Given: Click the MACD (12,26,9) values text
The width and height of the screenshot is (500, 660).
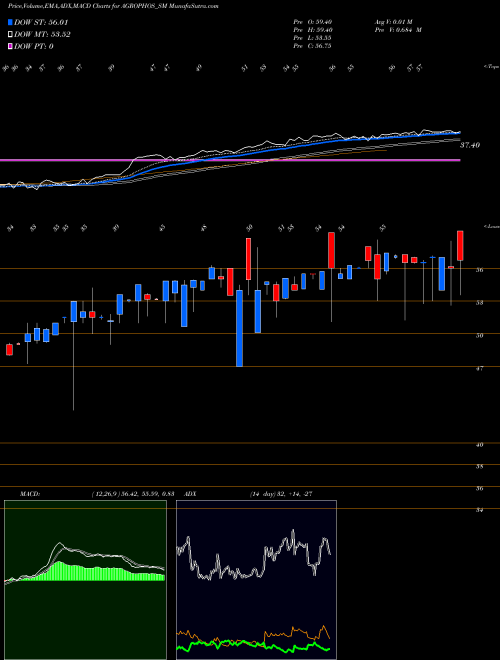Looking at the screenshot, I should coord(133,494).
